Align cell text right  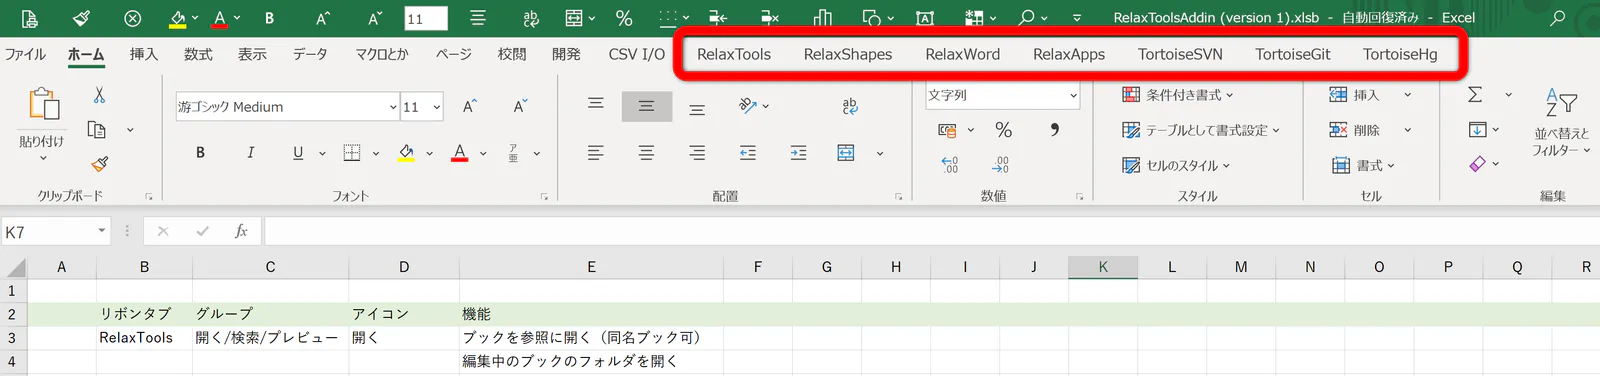[x=698, y=153]
